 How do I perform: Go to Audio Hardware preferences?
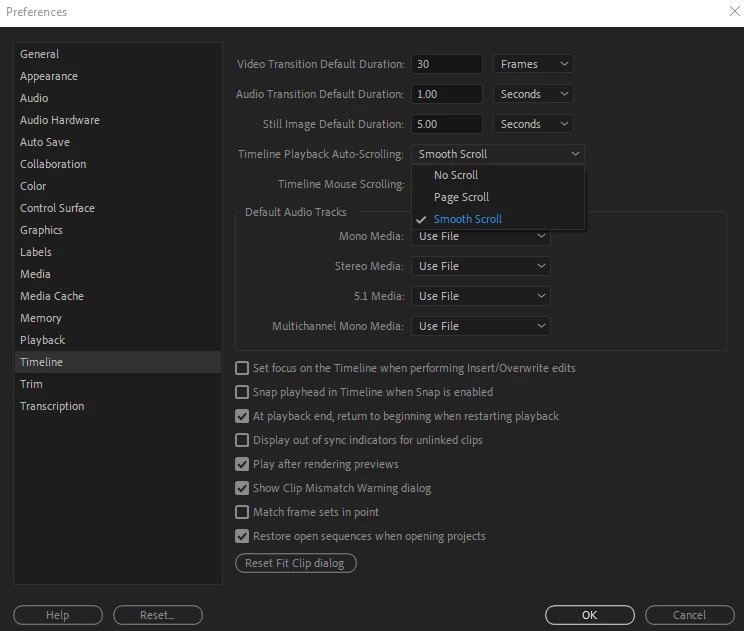[118, 120]
